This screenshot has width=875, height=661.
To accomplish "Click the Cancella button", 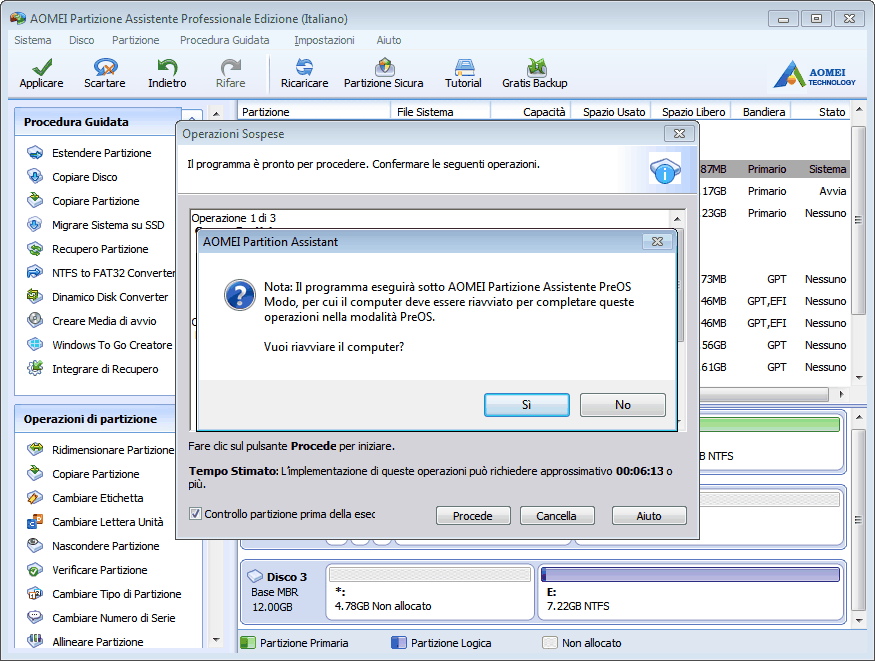I will click(557, 516).
